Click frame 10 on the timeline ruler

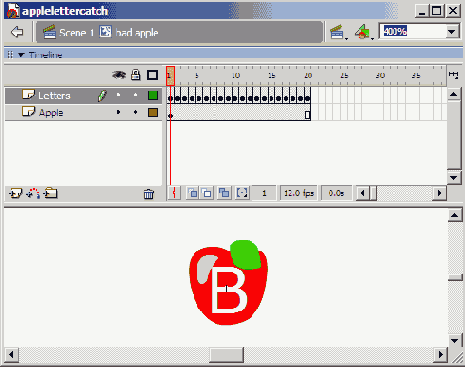click(x=236, y=75)
